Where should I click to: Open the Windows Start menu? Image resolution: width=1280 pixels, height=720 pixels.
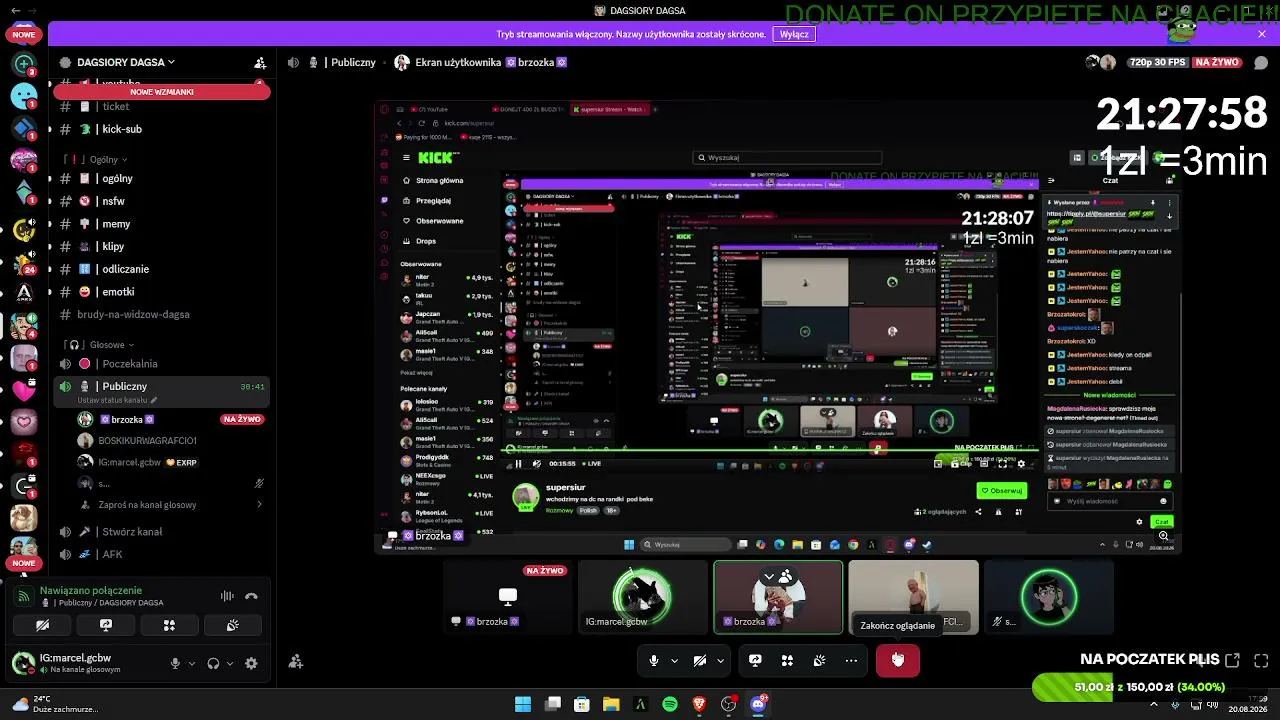[523, 704]
